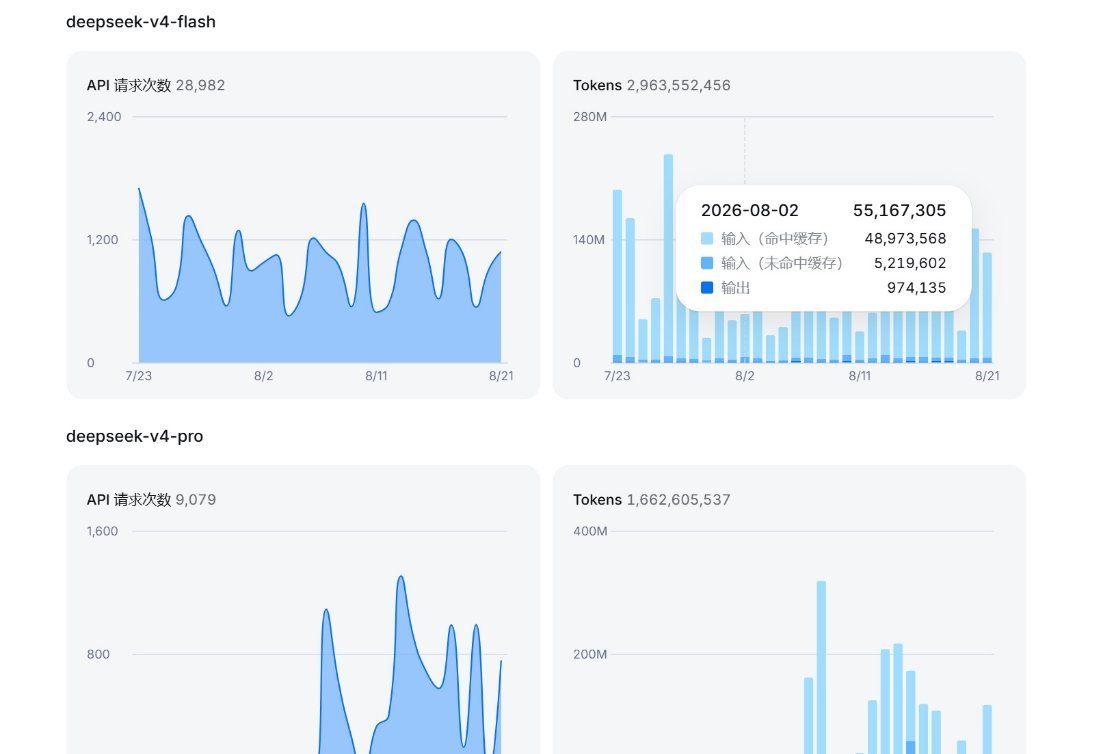Image resolution: width=1116 pixels, height=754 pixels.
Task: Click the light blue cached-input legend swatch
Action: 707,239
